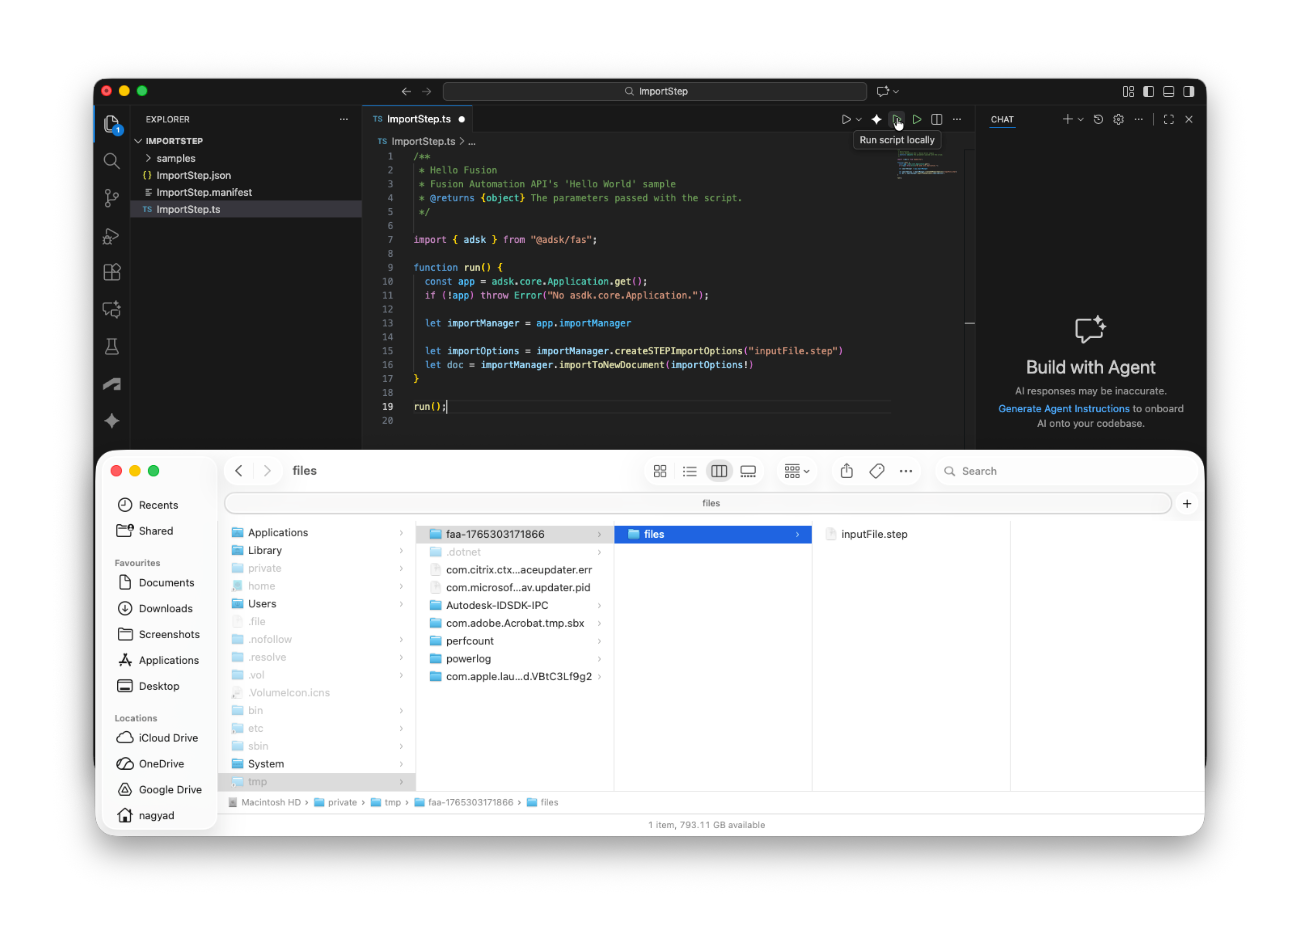Select the ImportStep.ts editor tab
The image size is (1300, 948).
(418, 118)
